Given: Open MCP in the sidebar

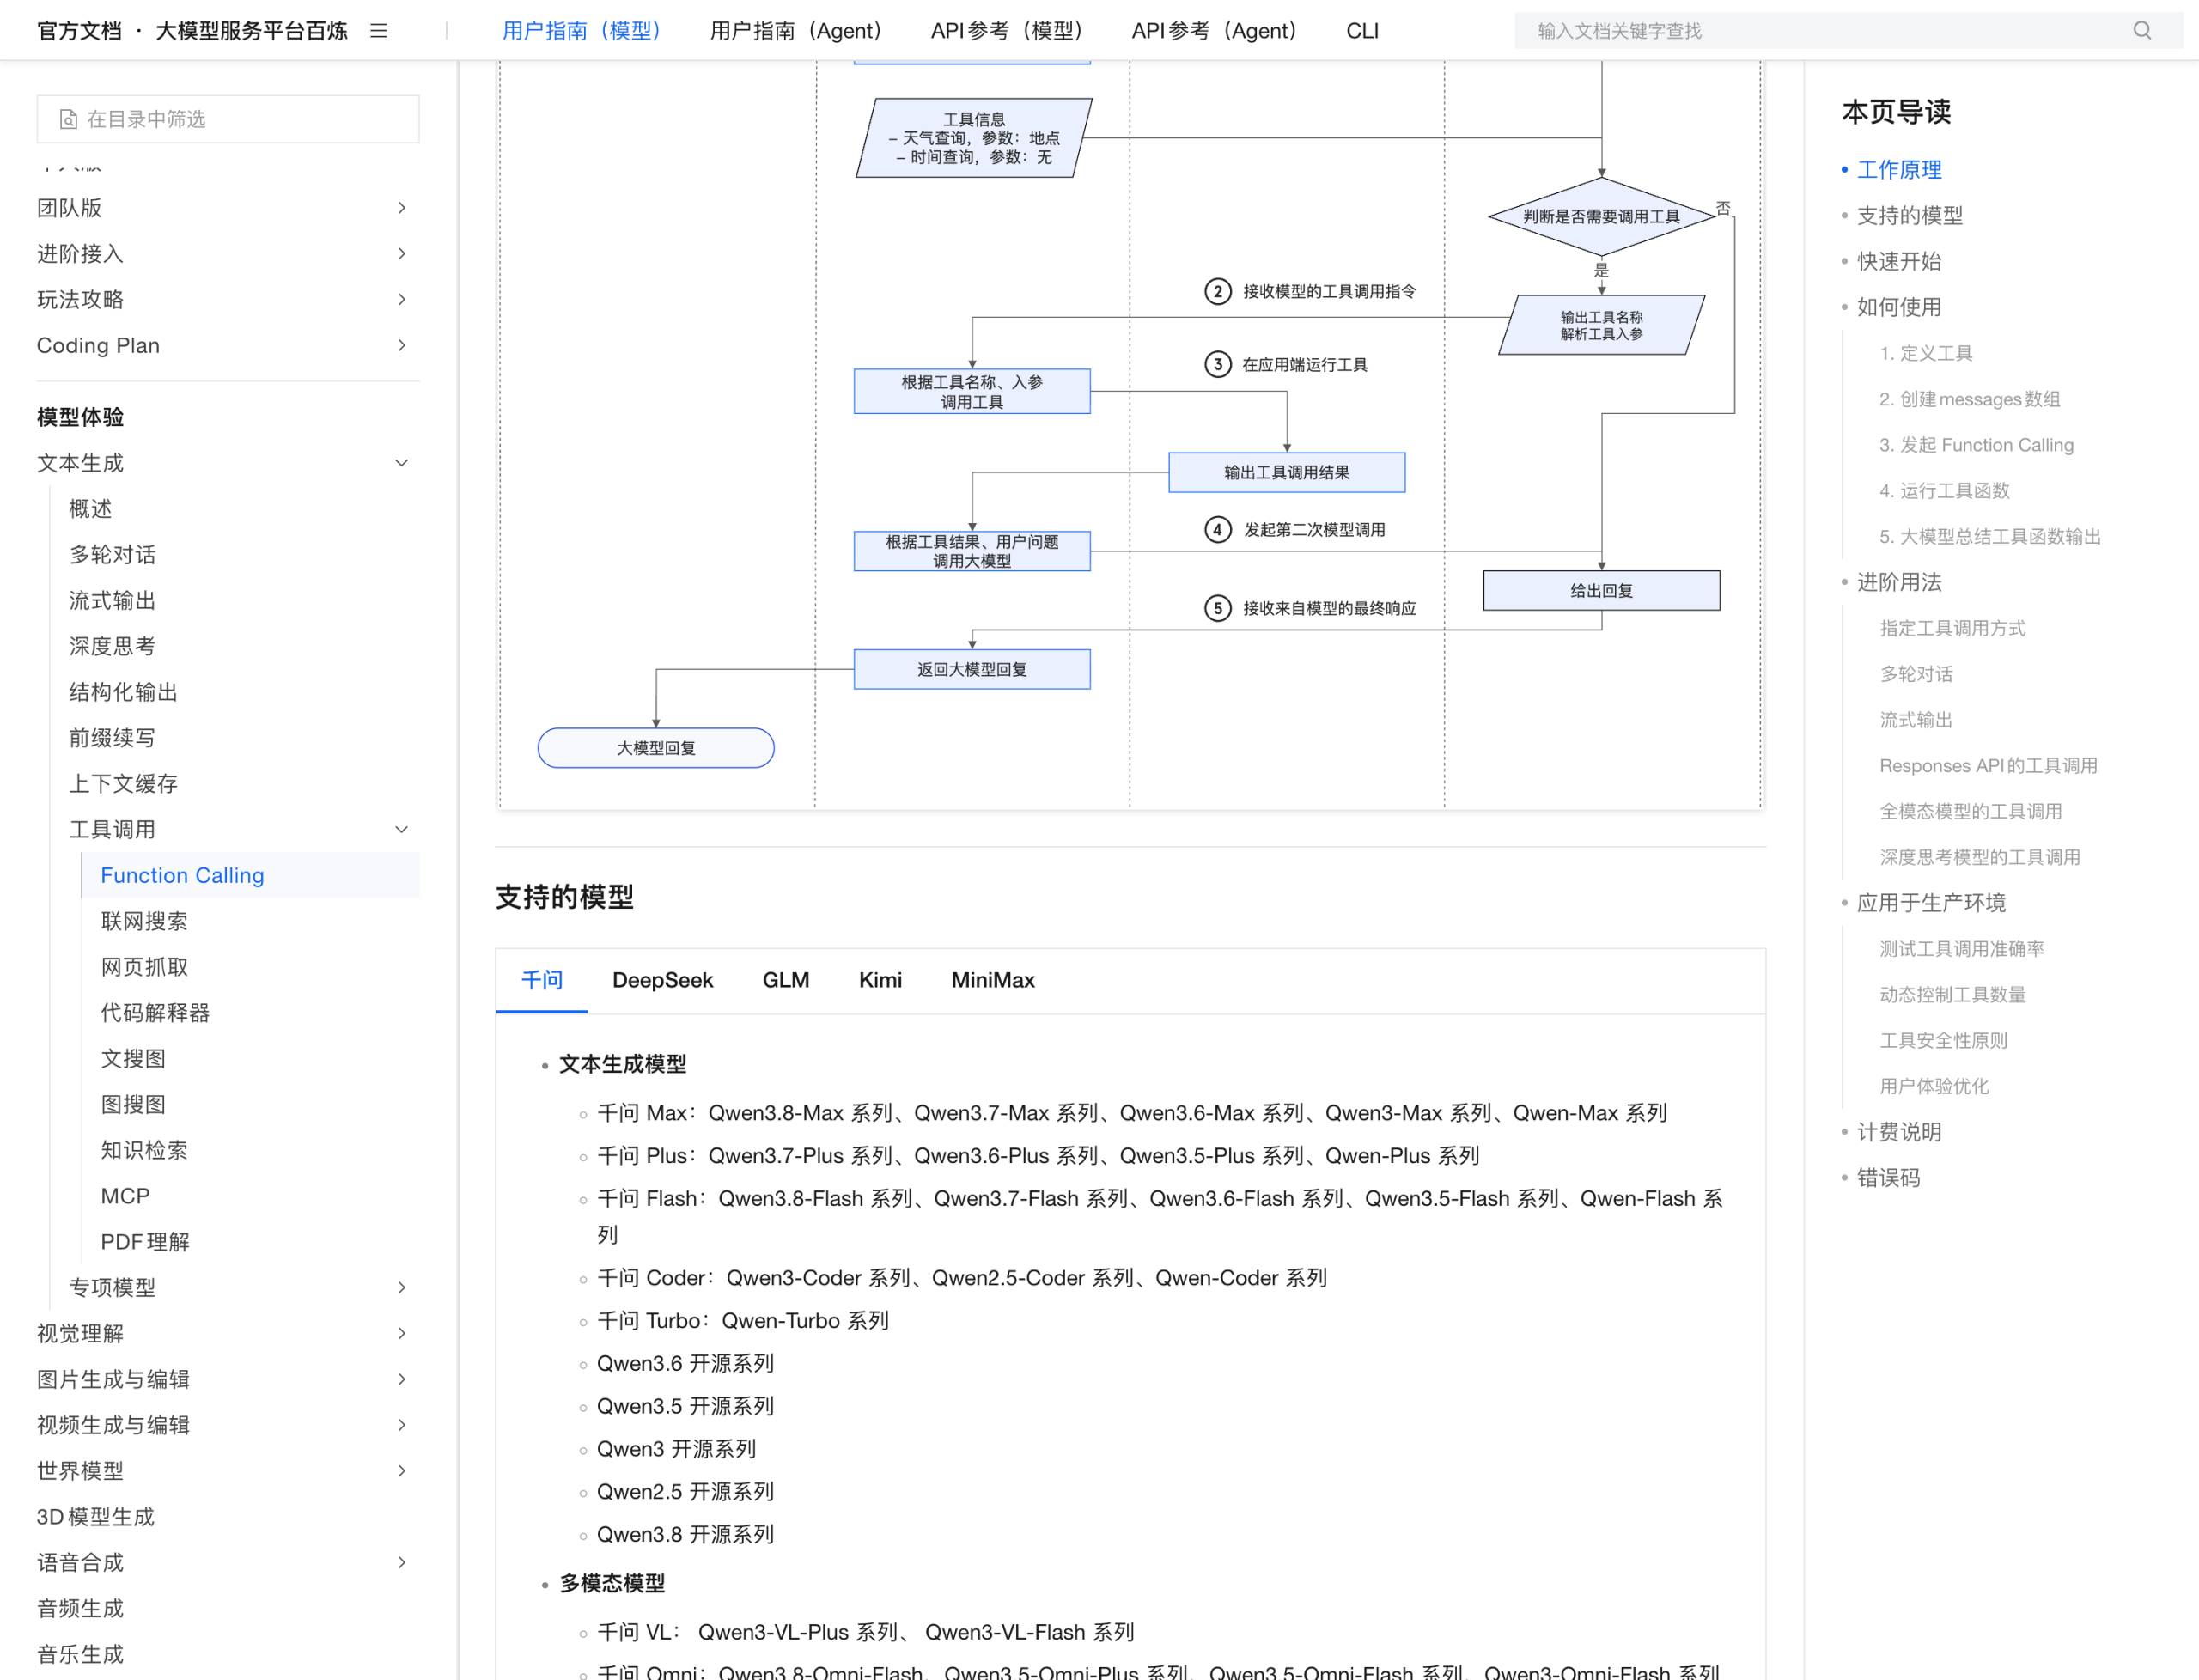Looking at the screenshot, I should 125,1196.
